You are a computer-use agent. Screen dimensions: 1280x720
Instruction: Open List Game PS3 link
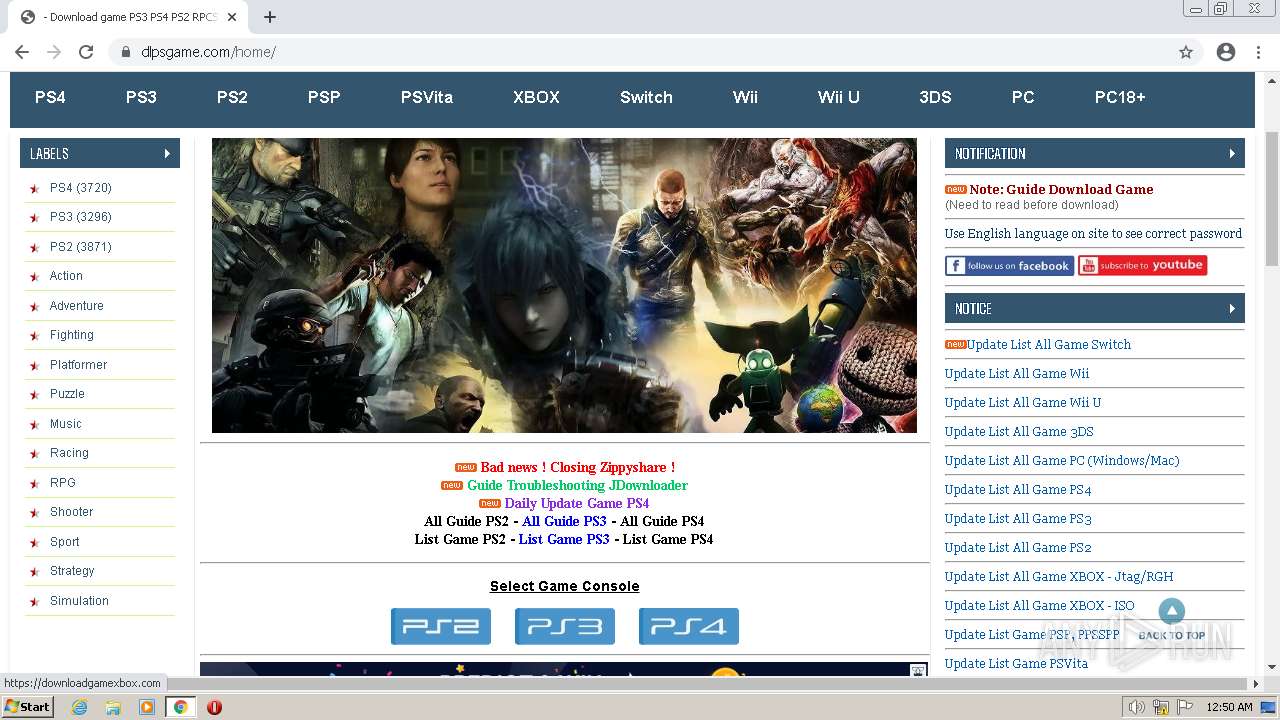(564, 539)
